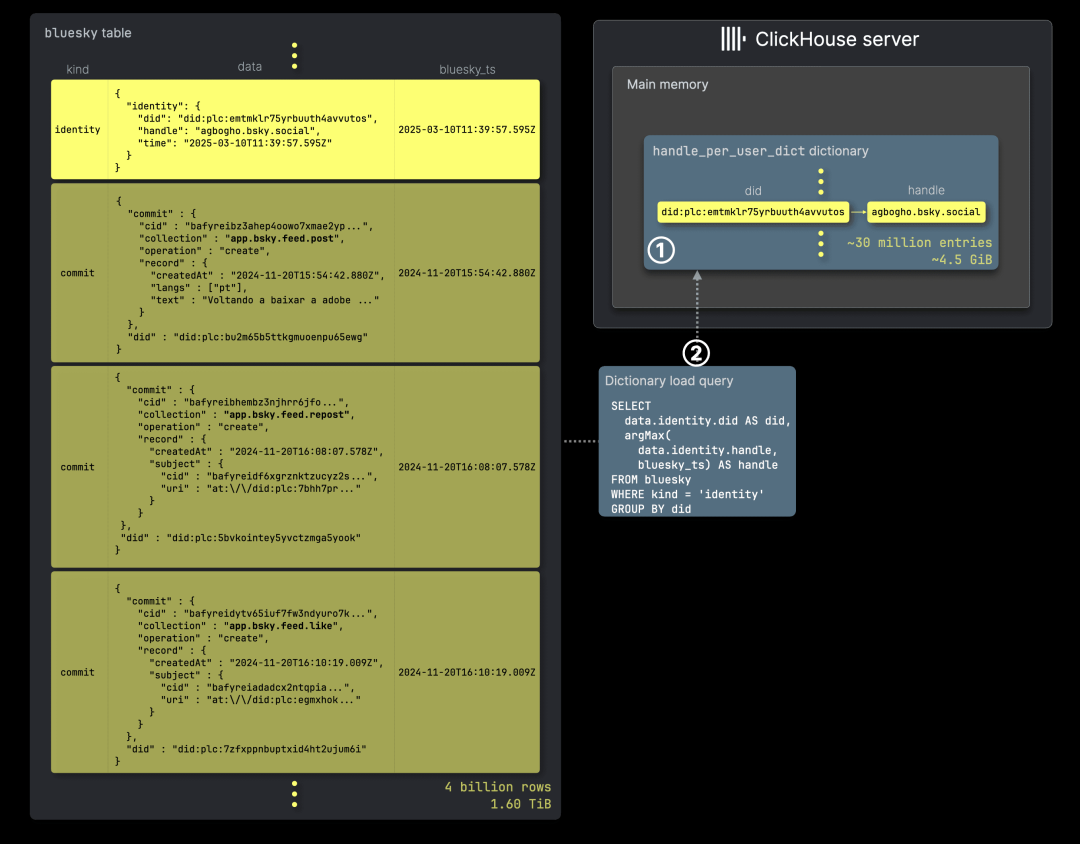Image resolution: width=1080 pixels, height=844 pixels.
Task: Click the ellipsis above the dictionary entry
Action: coord(820,182)
